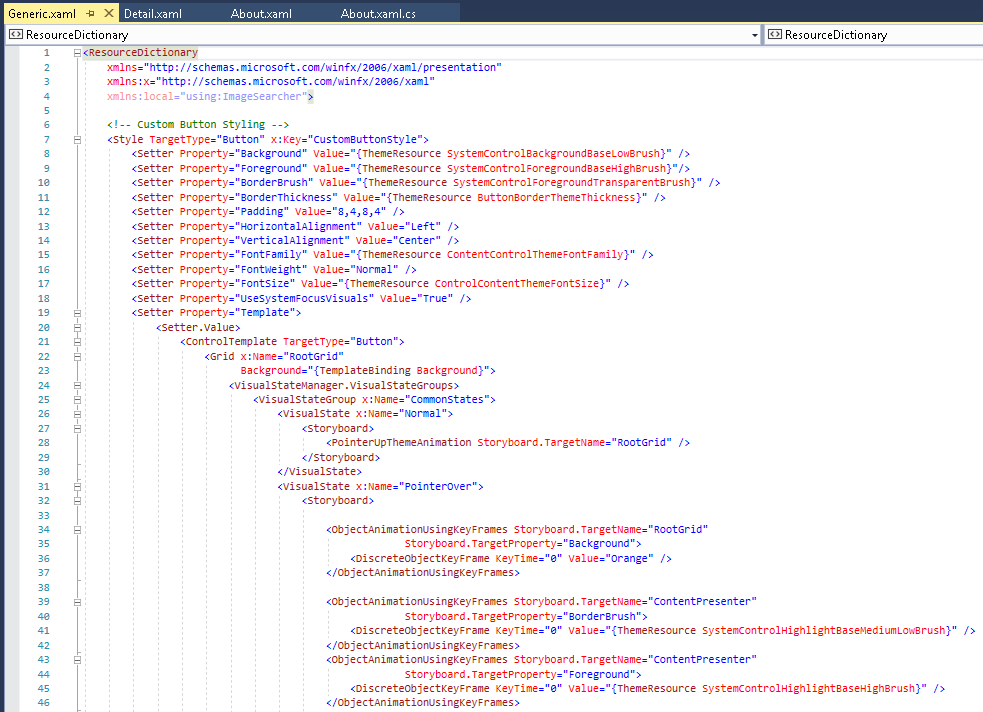983x712 pixels.
Task: Click ControlContentThemeFontSize on line 17
Action: click(x=517, y=283)
